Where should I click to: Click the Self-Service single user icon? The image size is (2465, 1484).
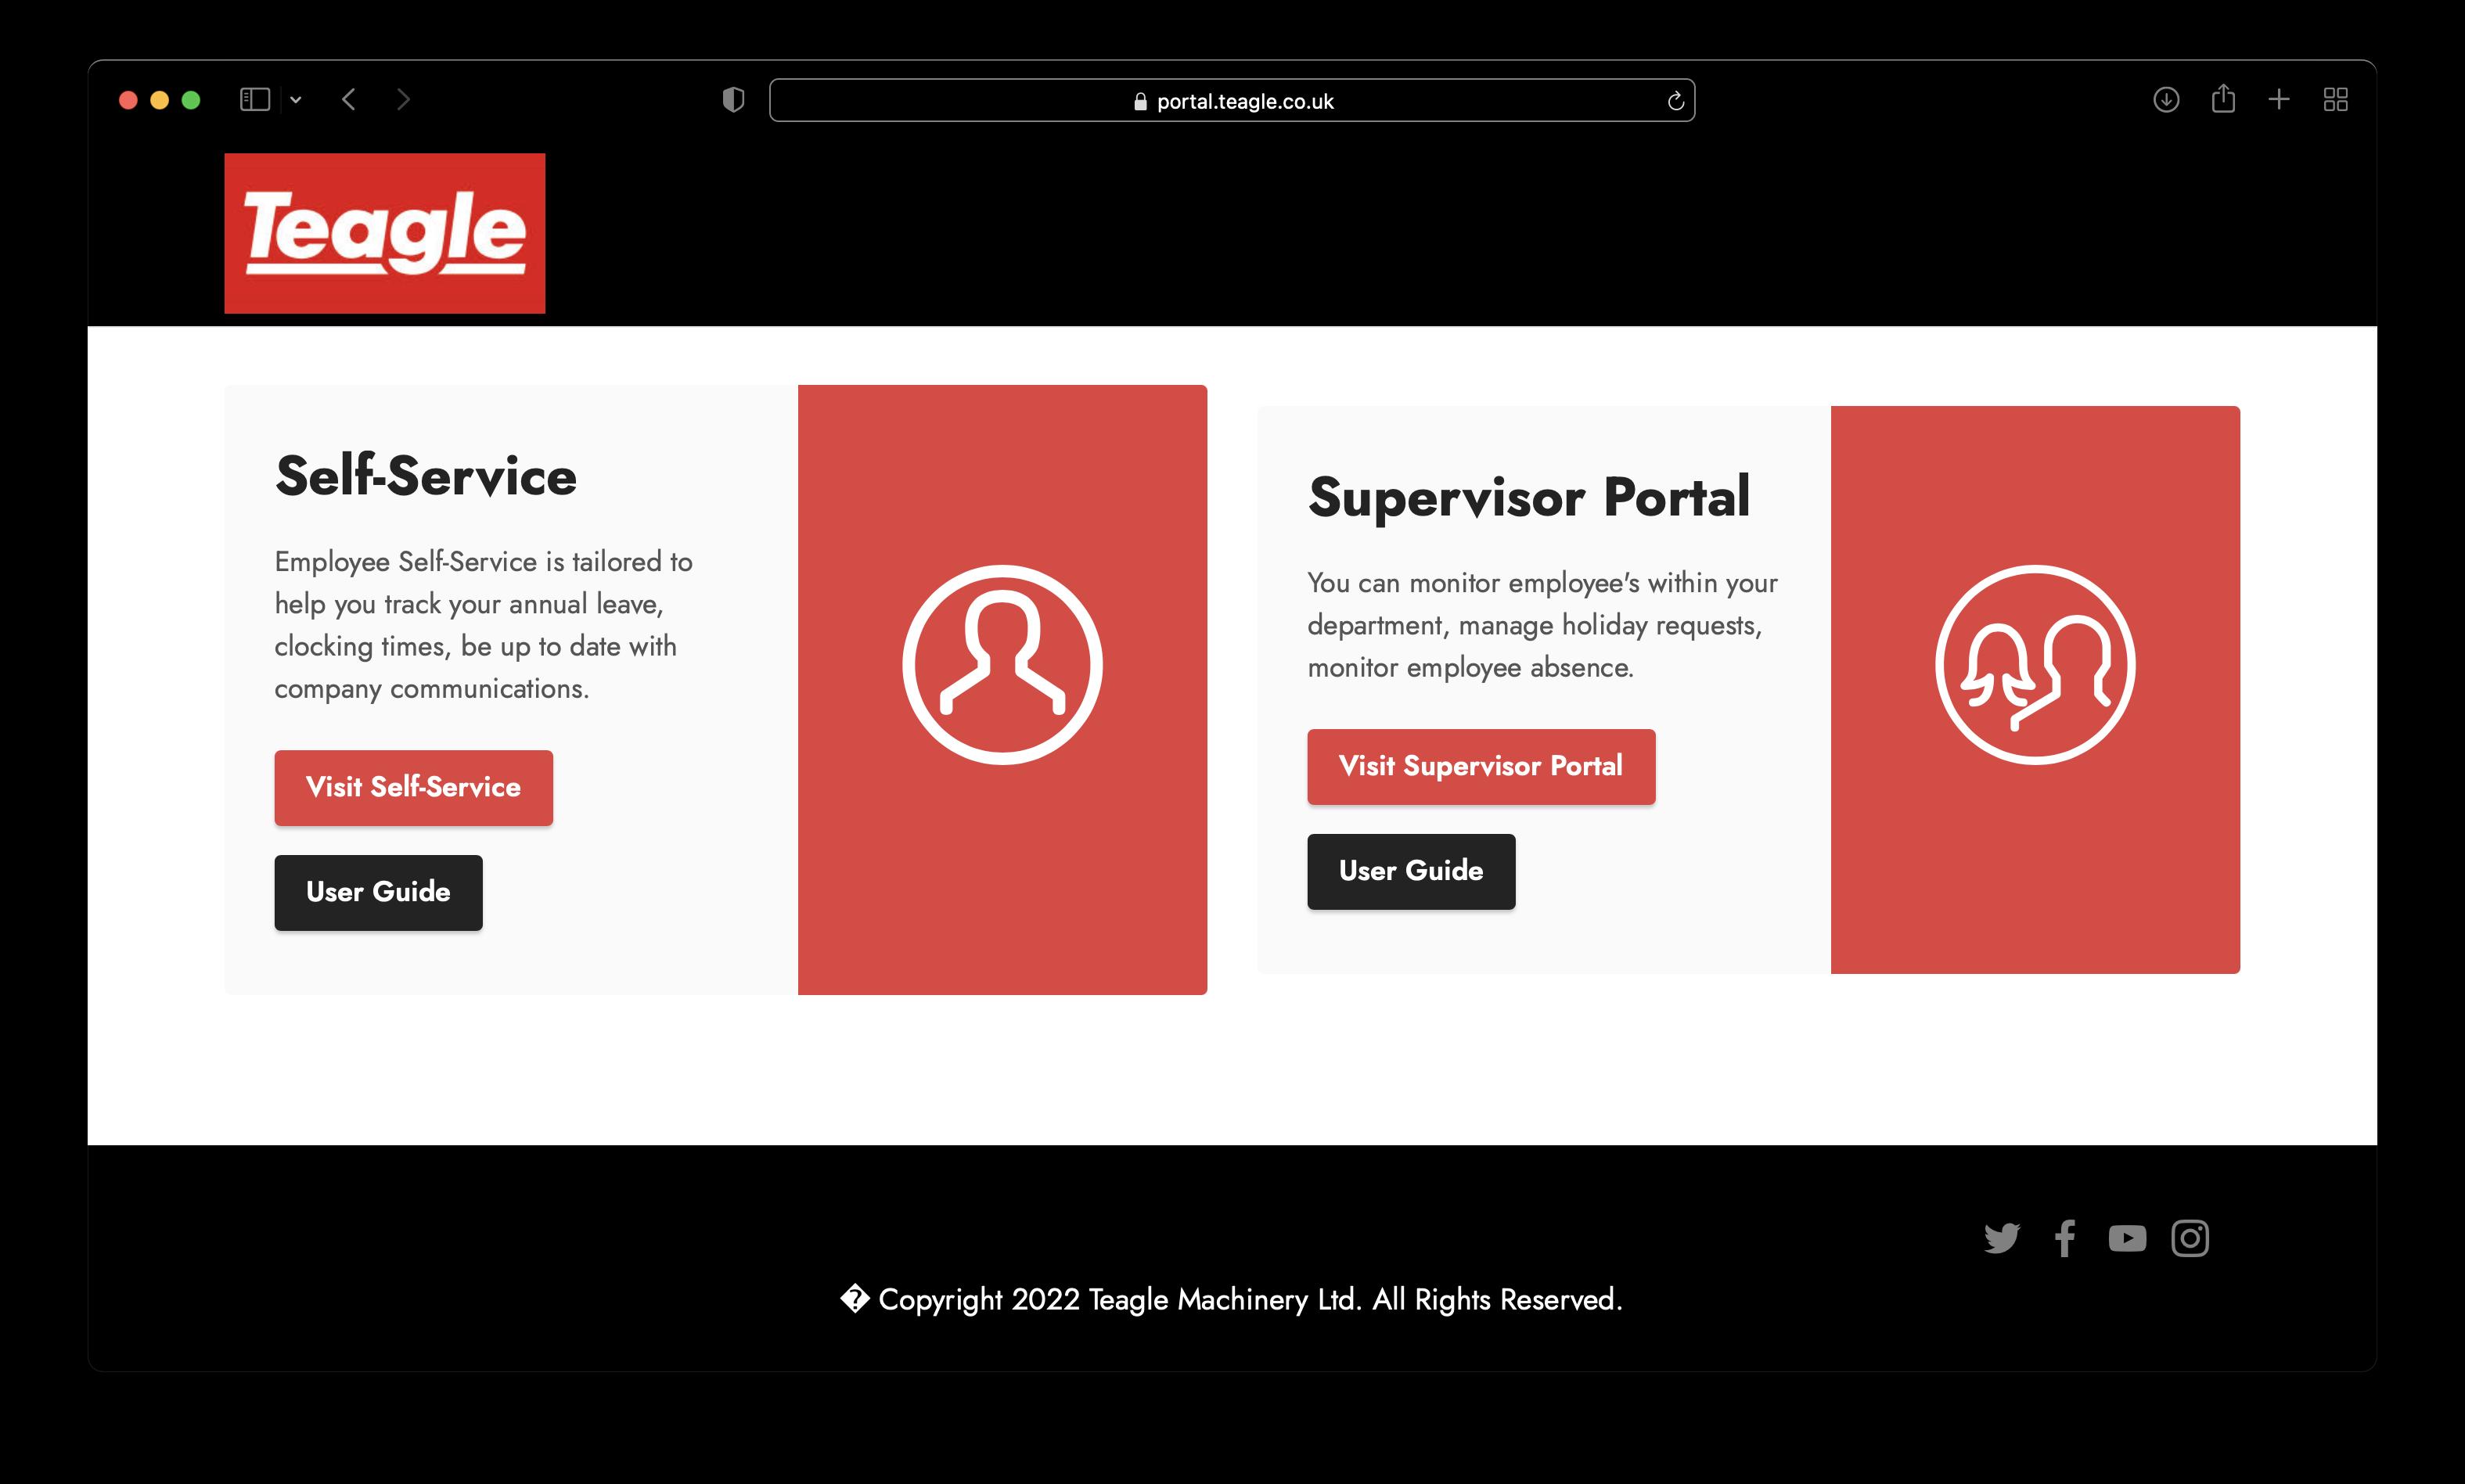point(1002,665)
